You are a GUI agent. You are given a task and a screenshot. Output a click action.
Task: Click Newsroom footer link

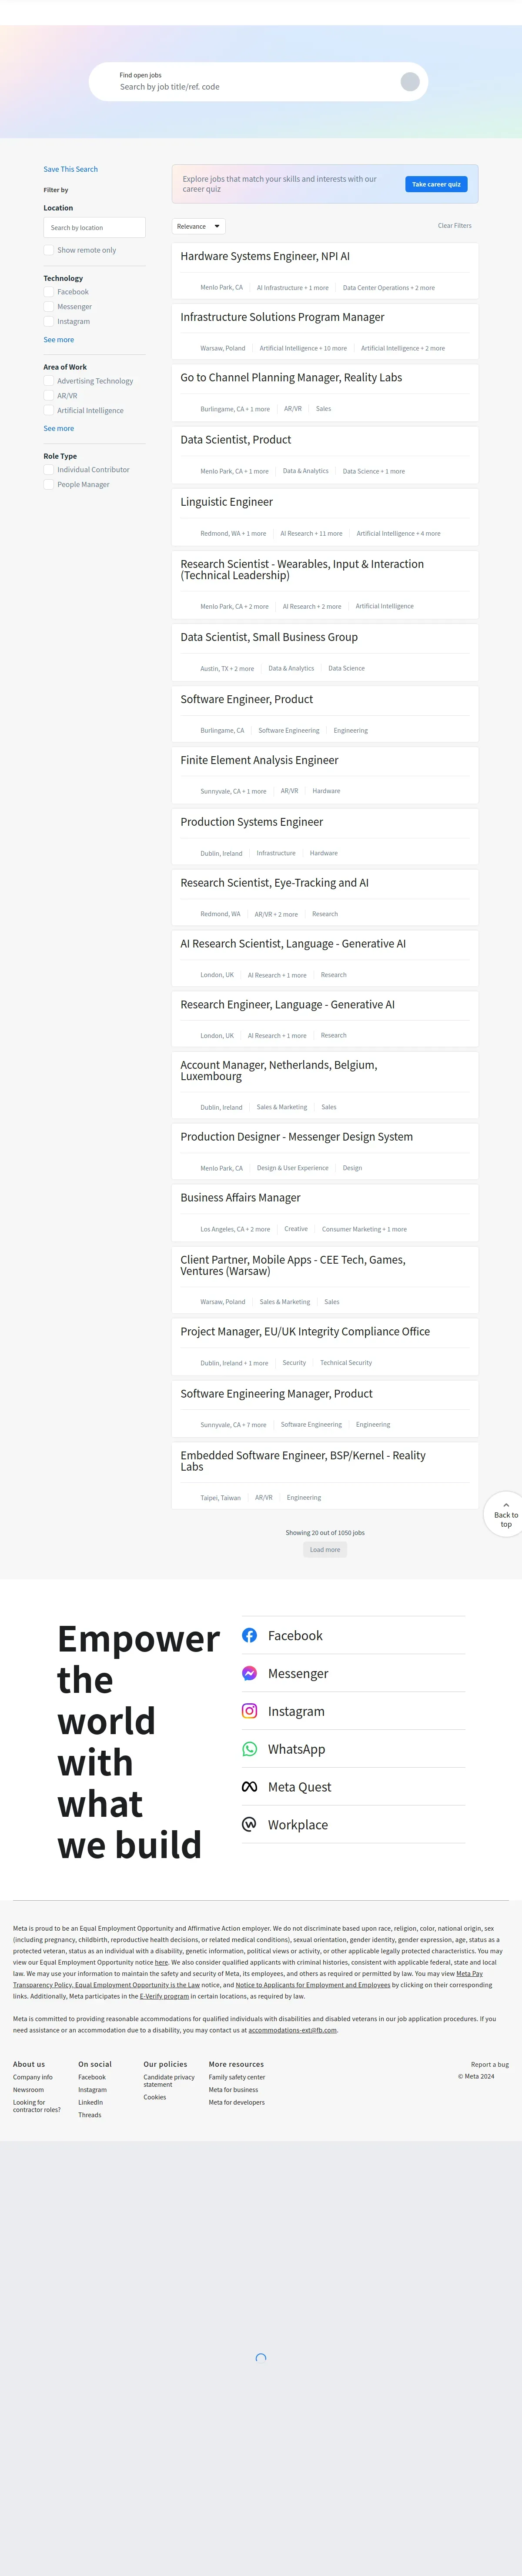(x=28, y=2090)
